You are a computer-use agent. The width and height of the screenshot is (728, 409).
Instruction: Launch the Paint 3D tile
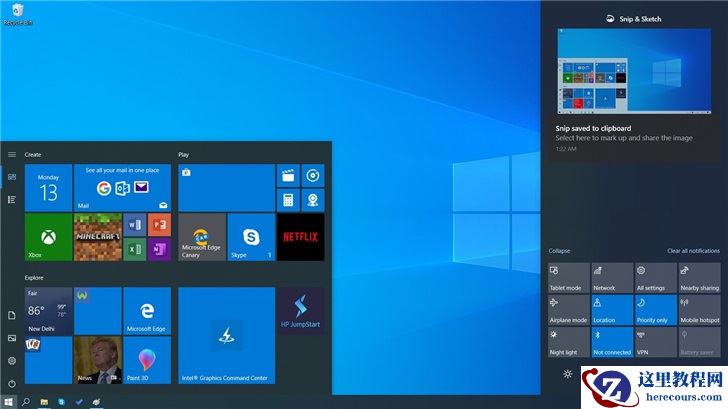click(147, 360)
